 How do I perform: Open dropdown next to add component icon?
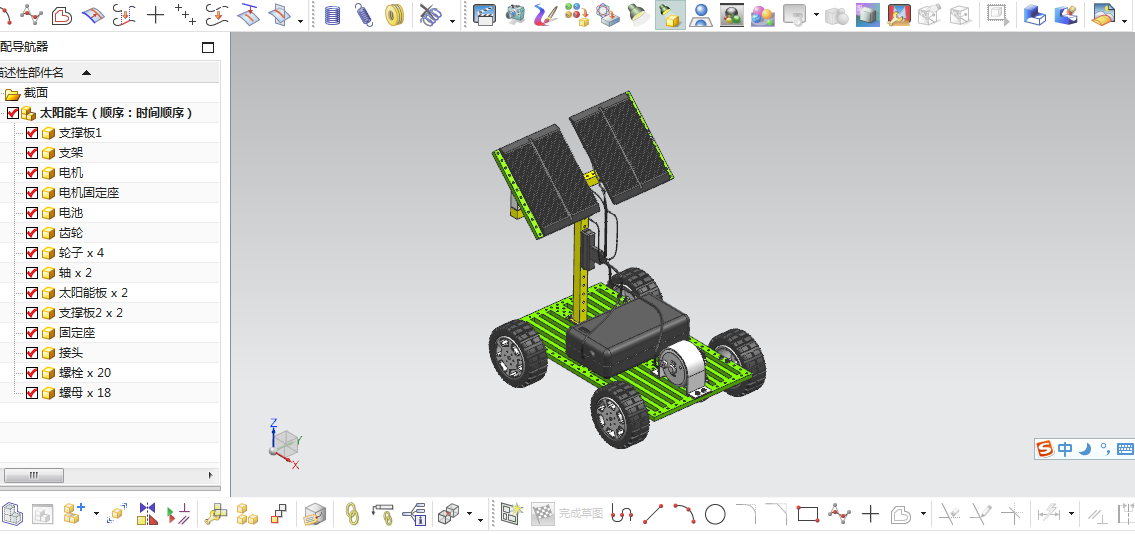[96, 515]
